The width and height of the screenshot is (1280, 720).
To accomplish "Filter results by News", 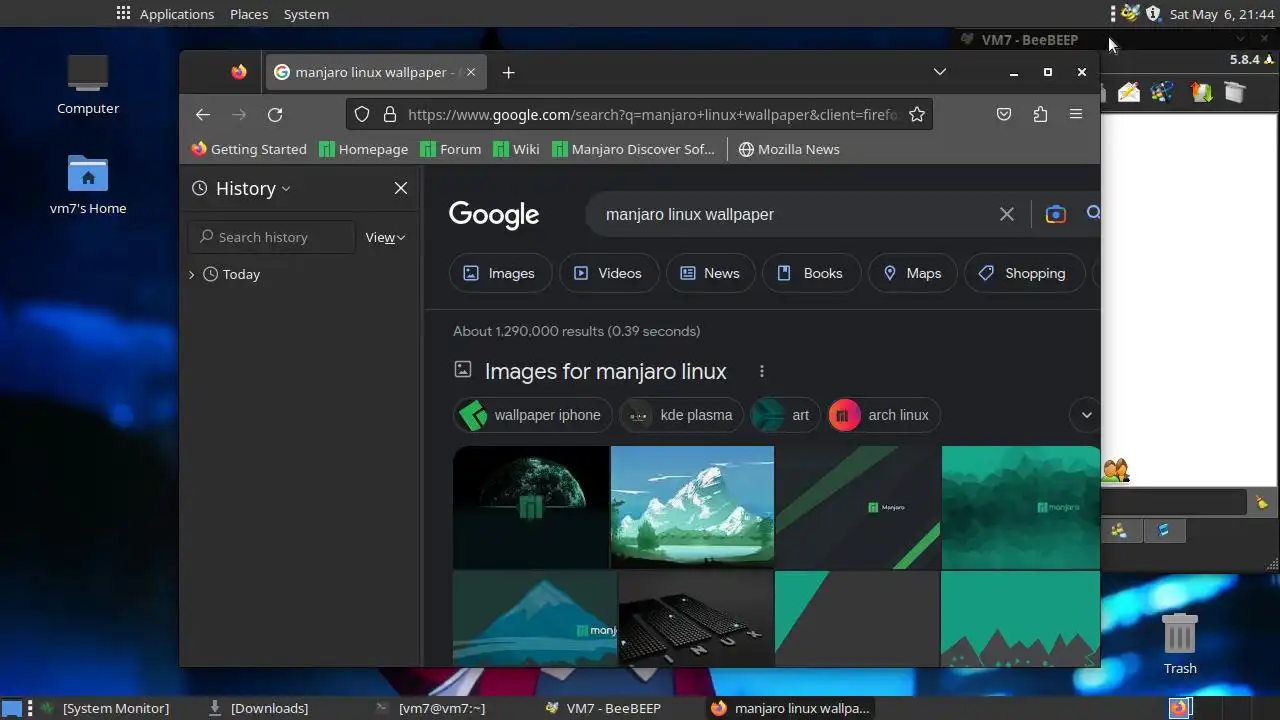I will [x=710, y=273].
